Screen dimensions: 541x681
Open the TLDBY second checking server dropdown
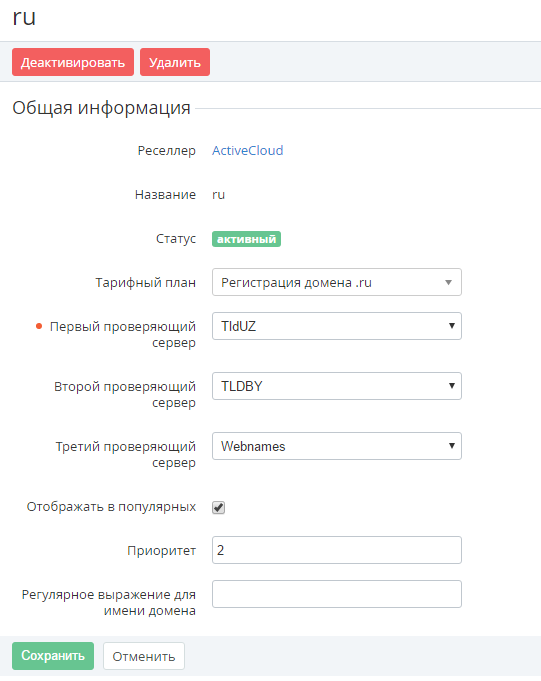[x=336, y=386]
